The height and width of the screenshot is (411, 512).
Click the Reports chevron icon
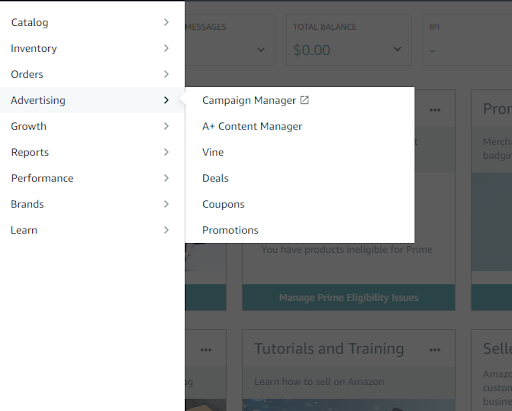coord(166,152)
